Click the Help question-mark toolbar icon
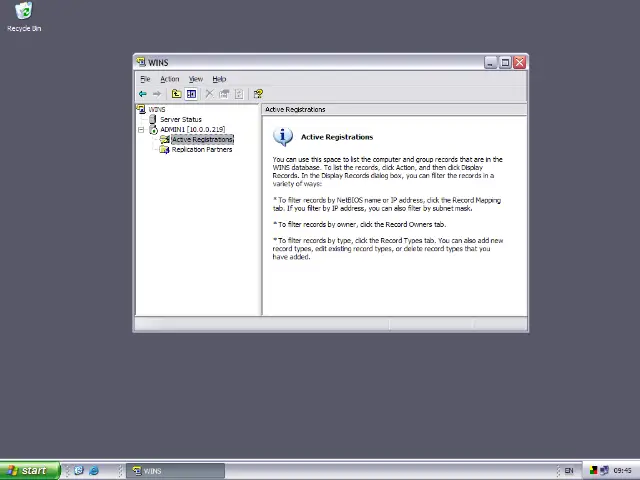Image resolution: width=640 pixels, height=480 pixels. pyautogui.click(x=258, y=94)
